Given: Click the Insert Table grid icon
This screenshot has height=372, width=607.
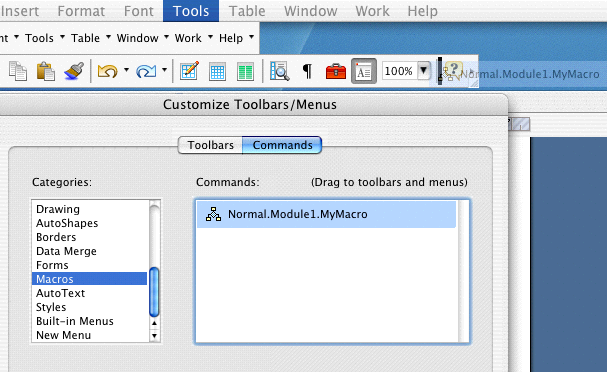Looking at the screenshot, I should point(217,72).
